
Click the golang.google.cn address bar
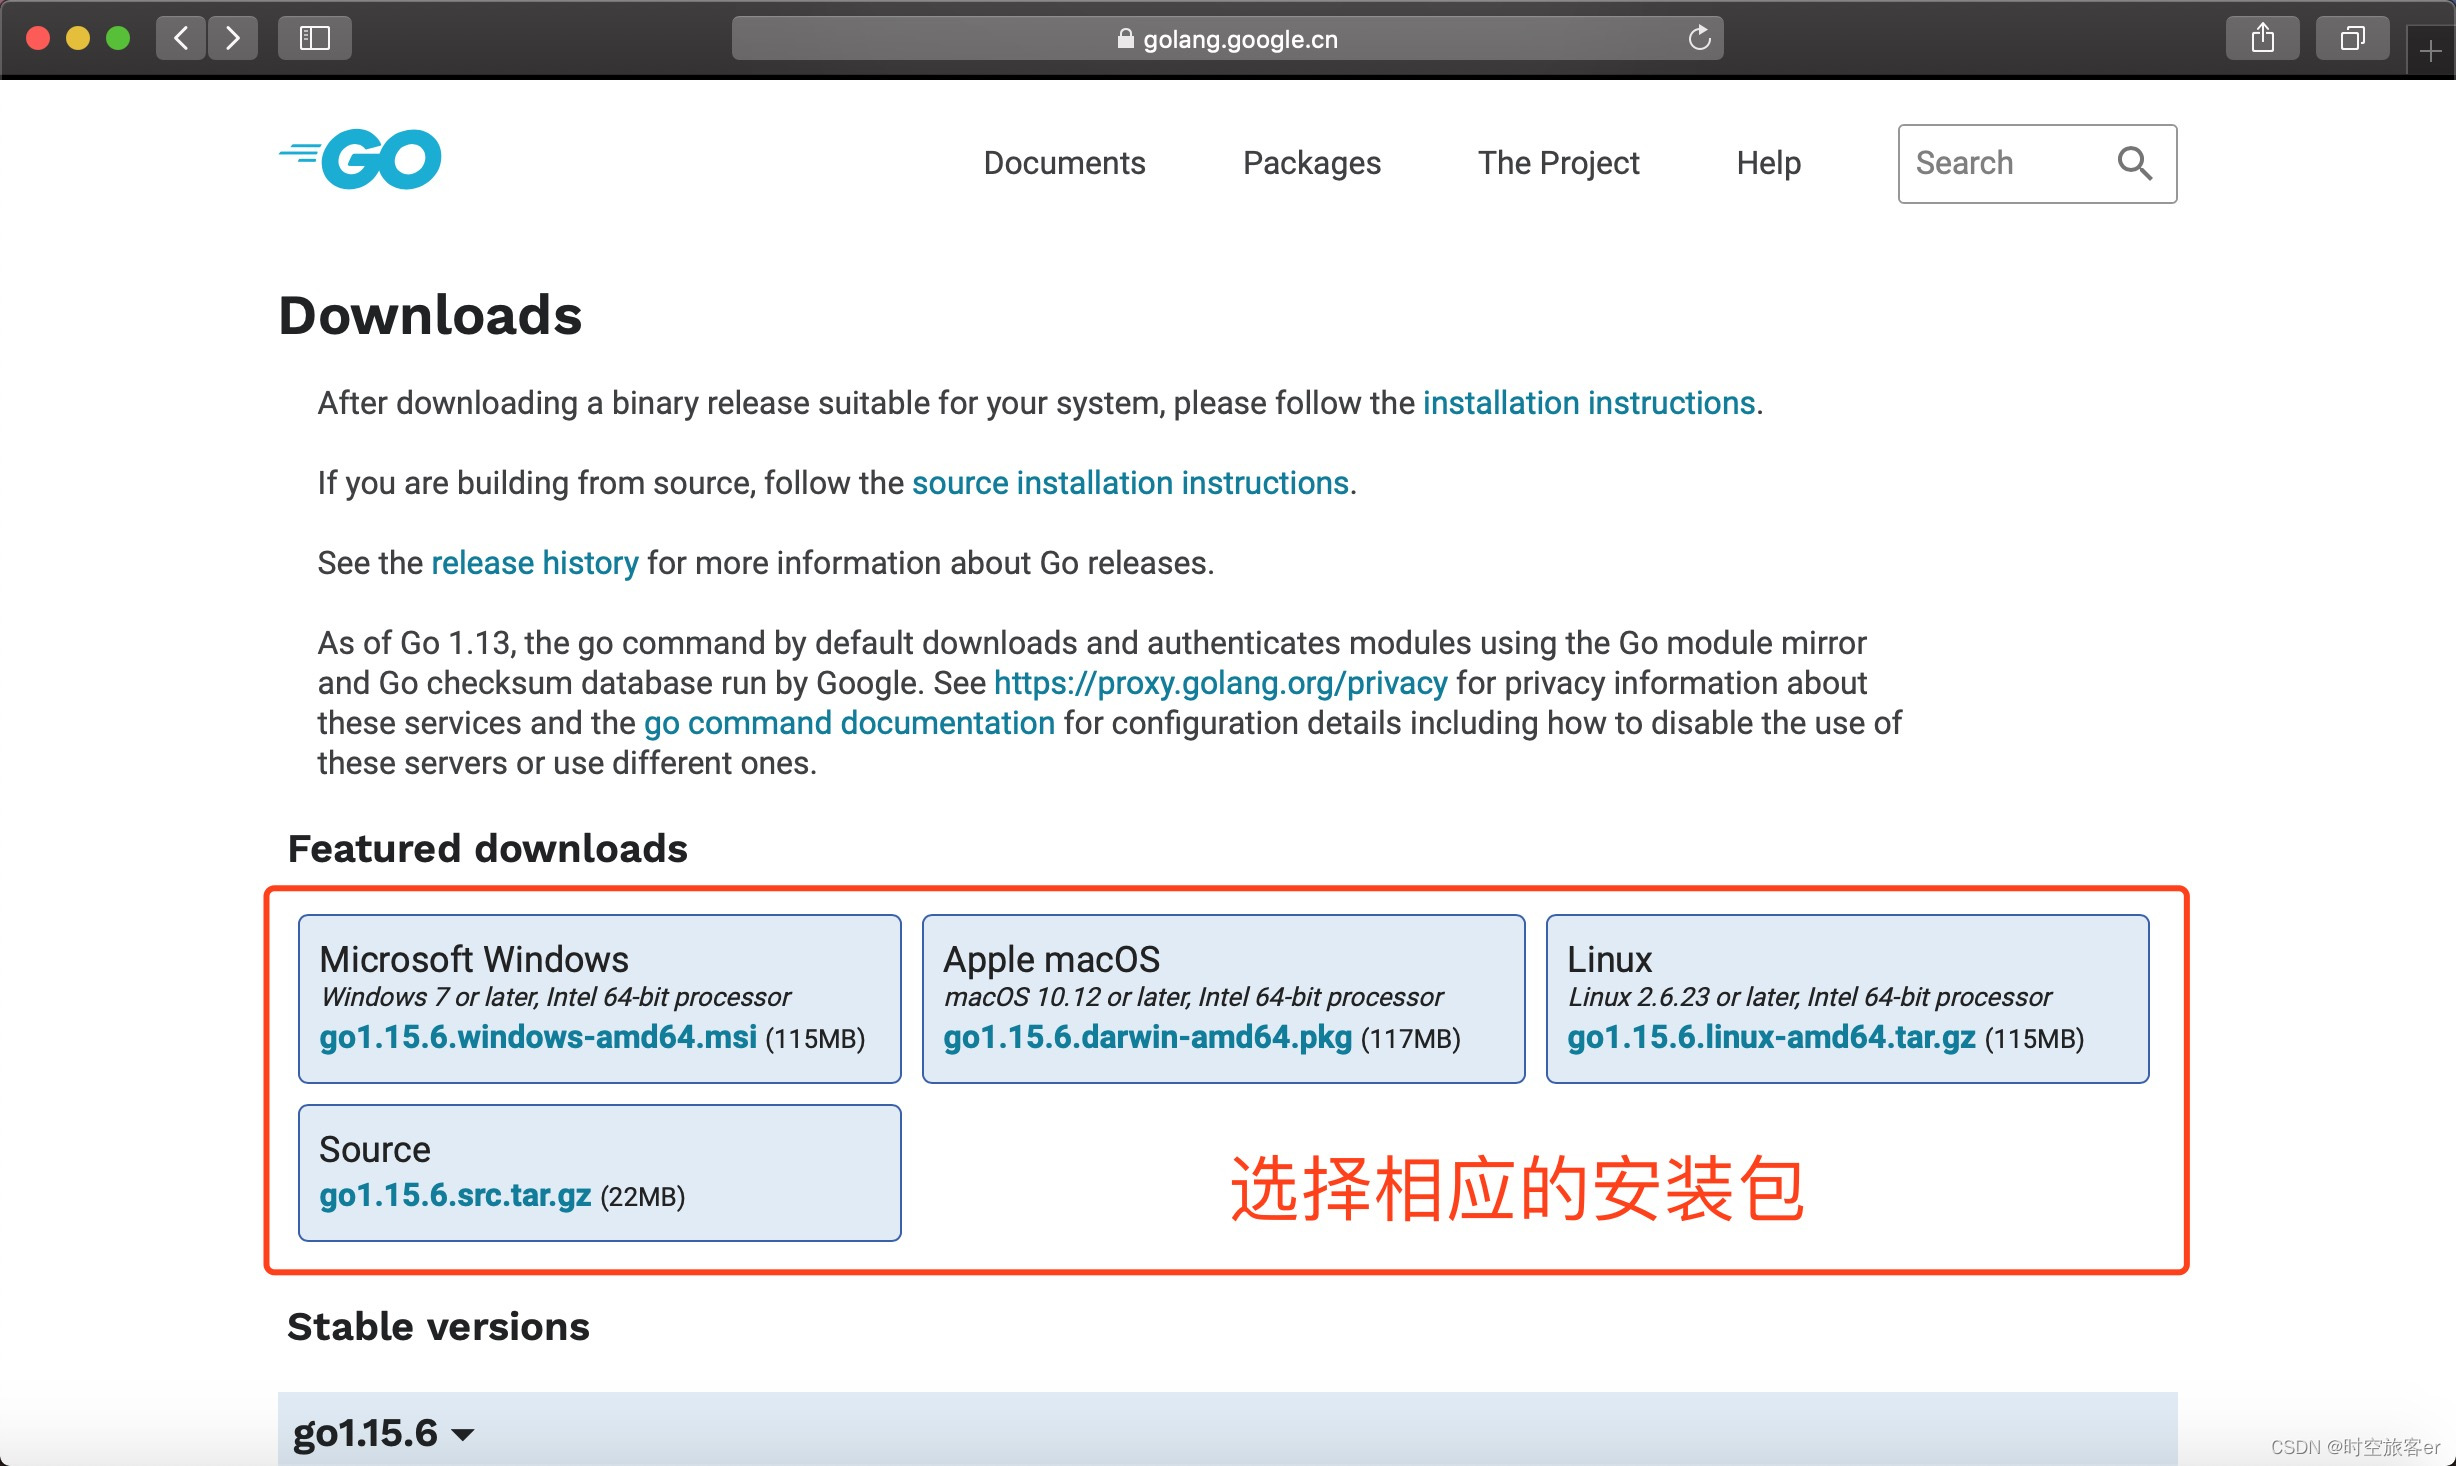[x=1227, y=38]
